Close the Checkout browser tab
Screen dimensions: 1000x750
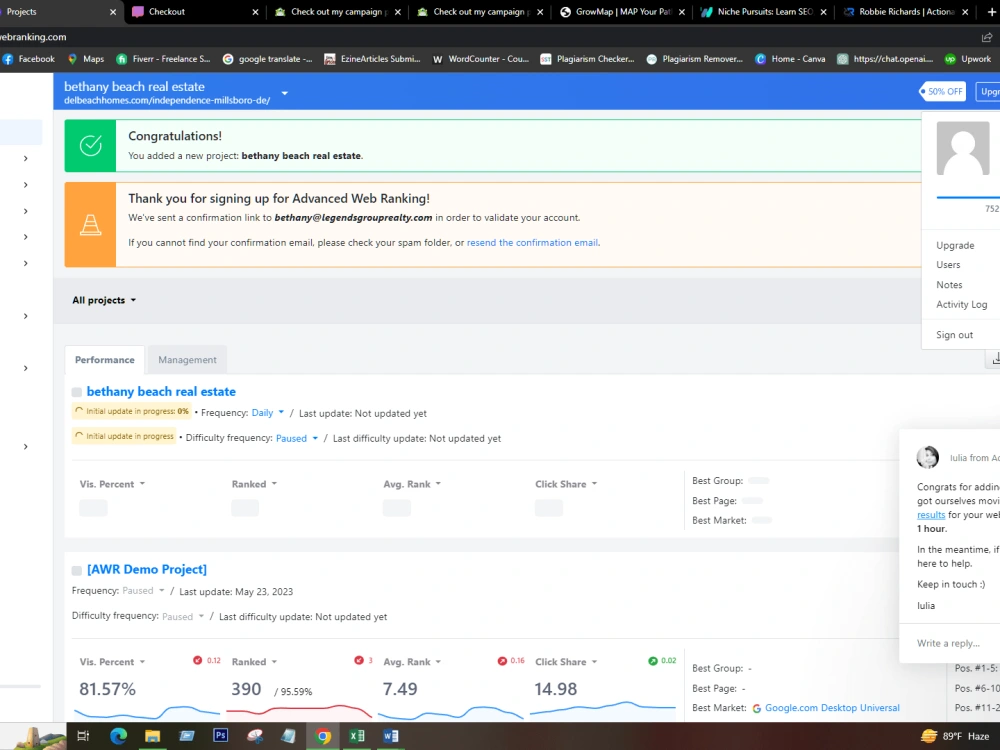(255, 11)
